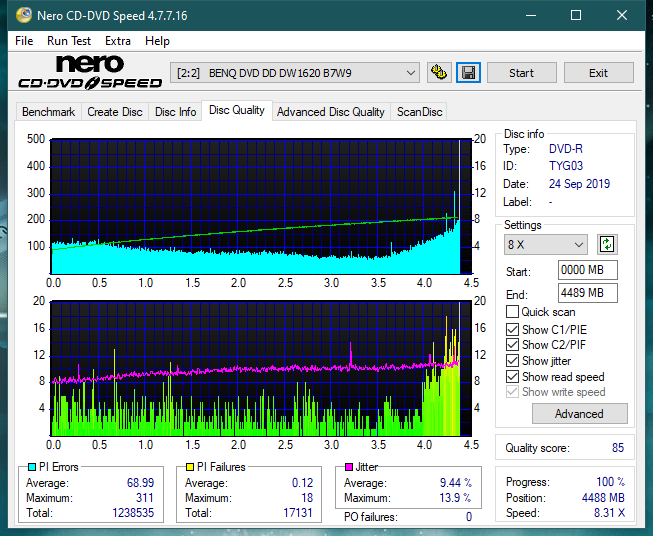Click the Jitter average 9.44 % value
Screen dimensions: 653x536
[x=456, y=483]
